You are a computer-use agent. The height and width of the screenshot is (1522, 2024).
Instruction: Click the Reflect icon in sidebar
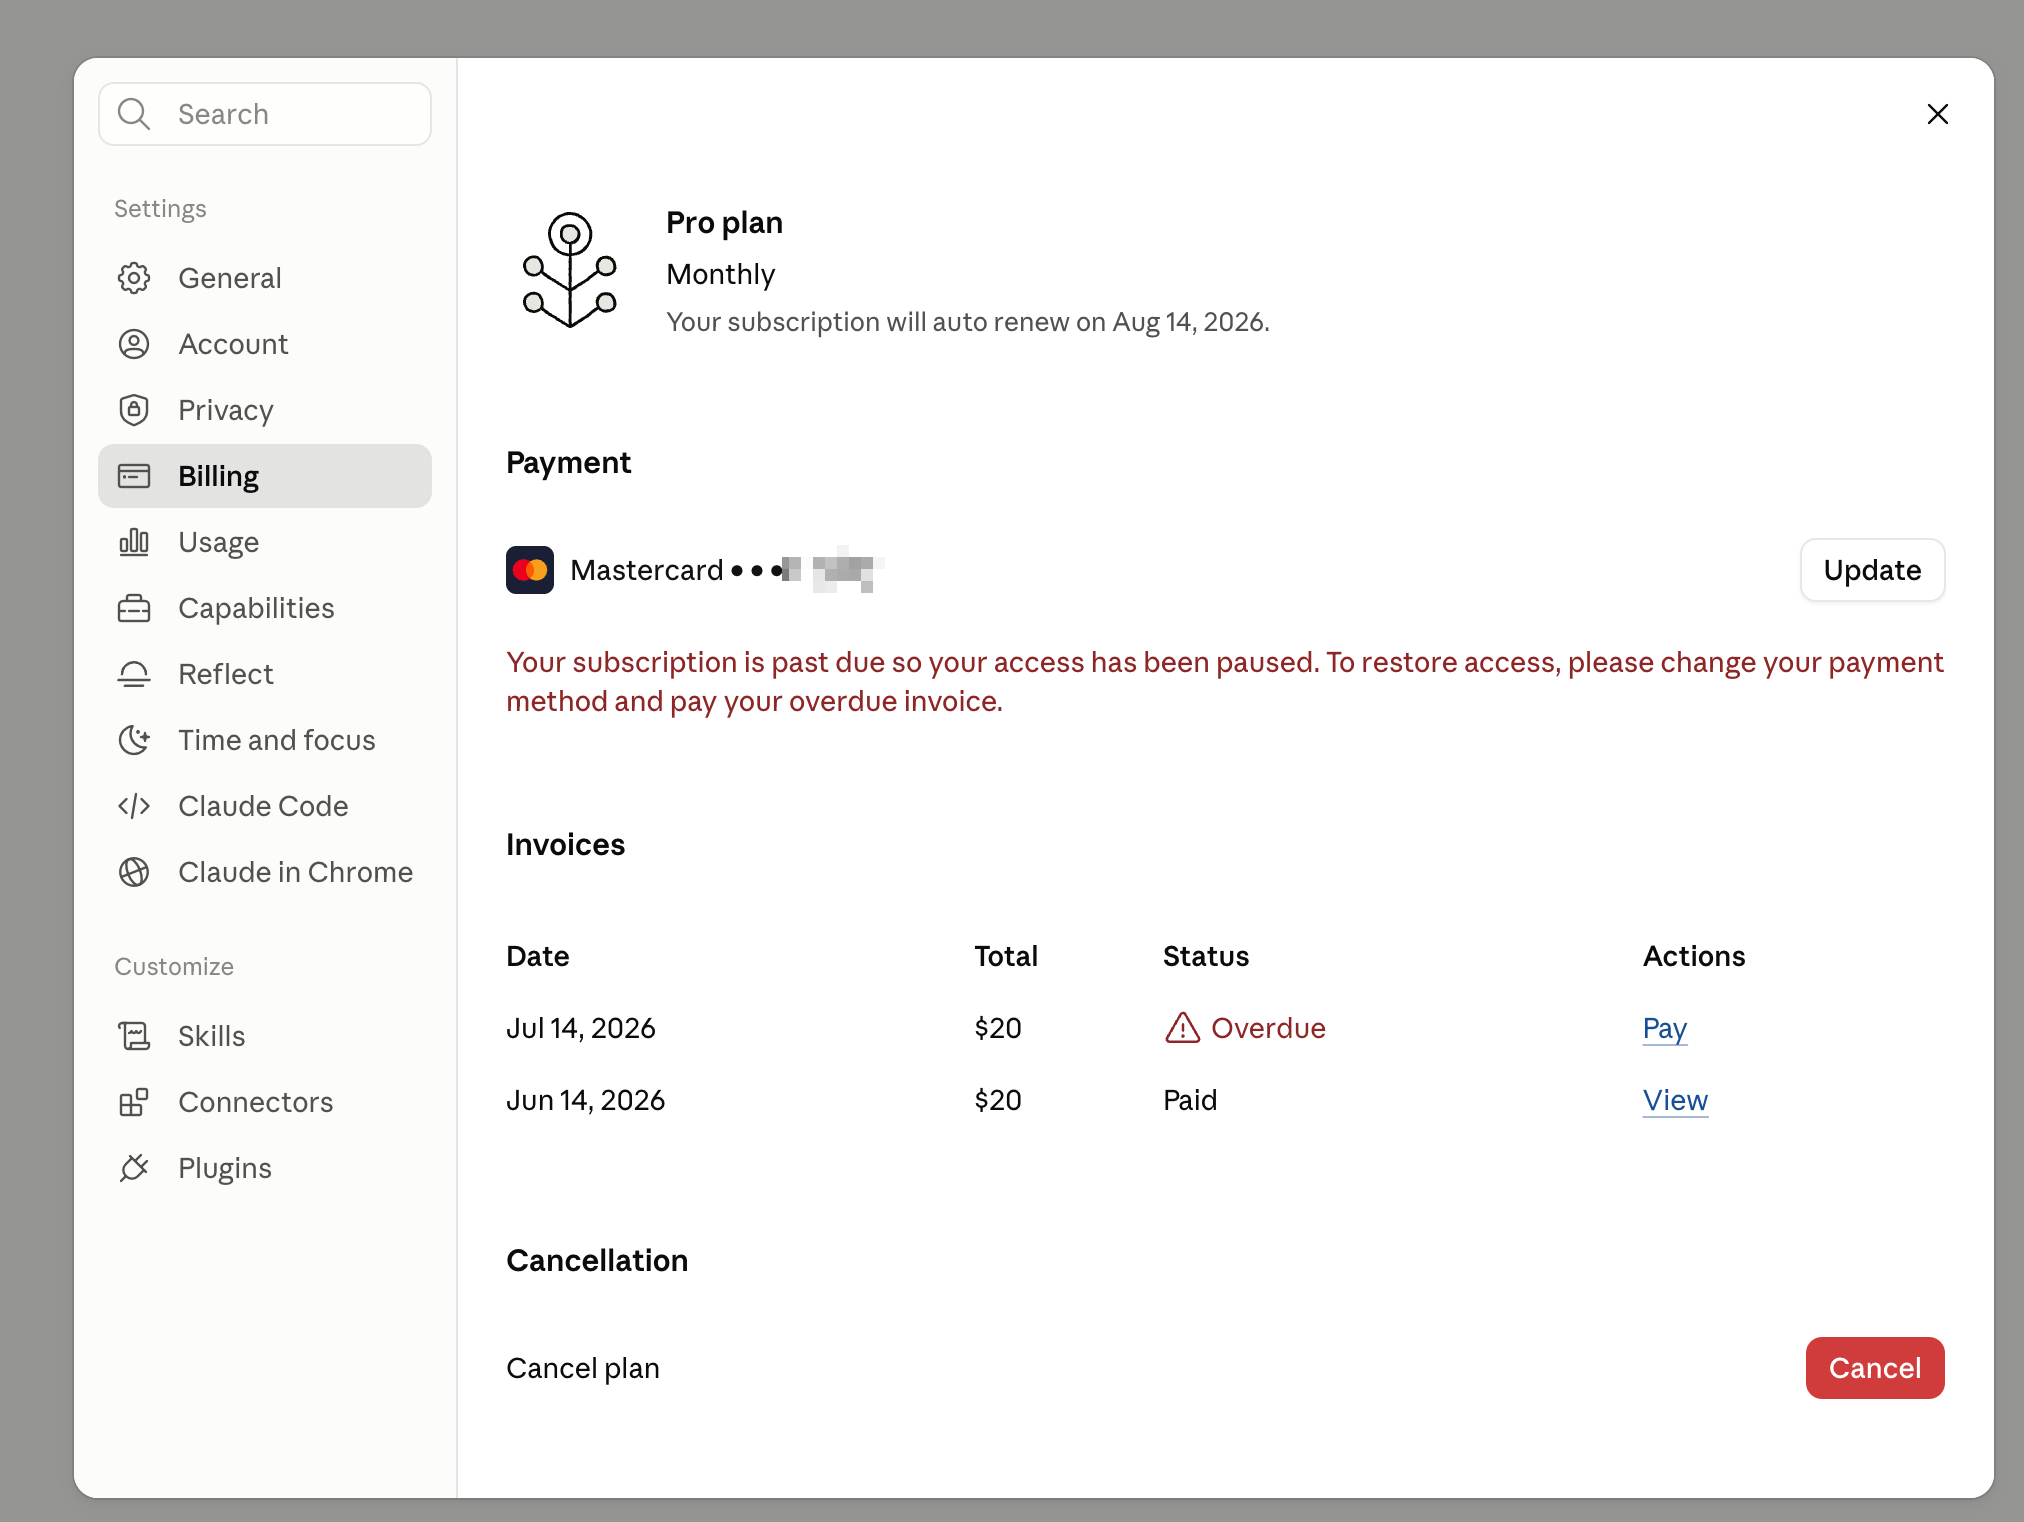134,674
